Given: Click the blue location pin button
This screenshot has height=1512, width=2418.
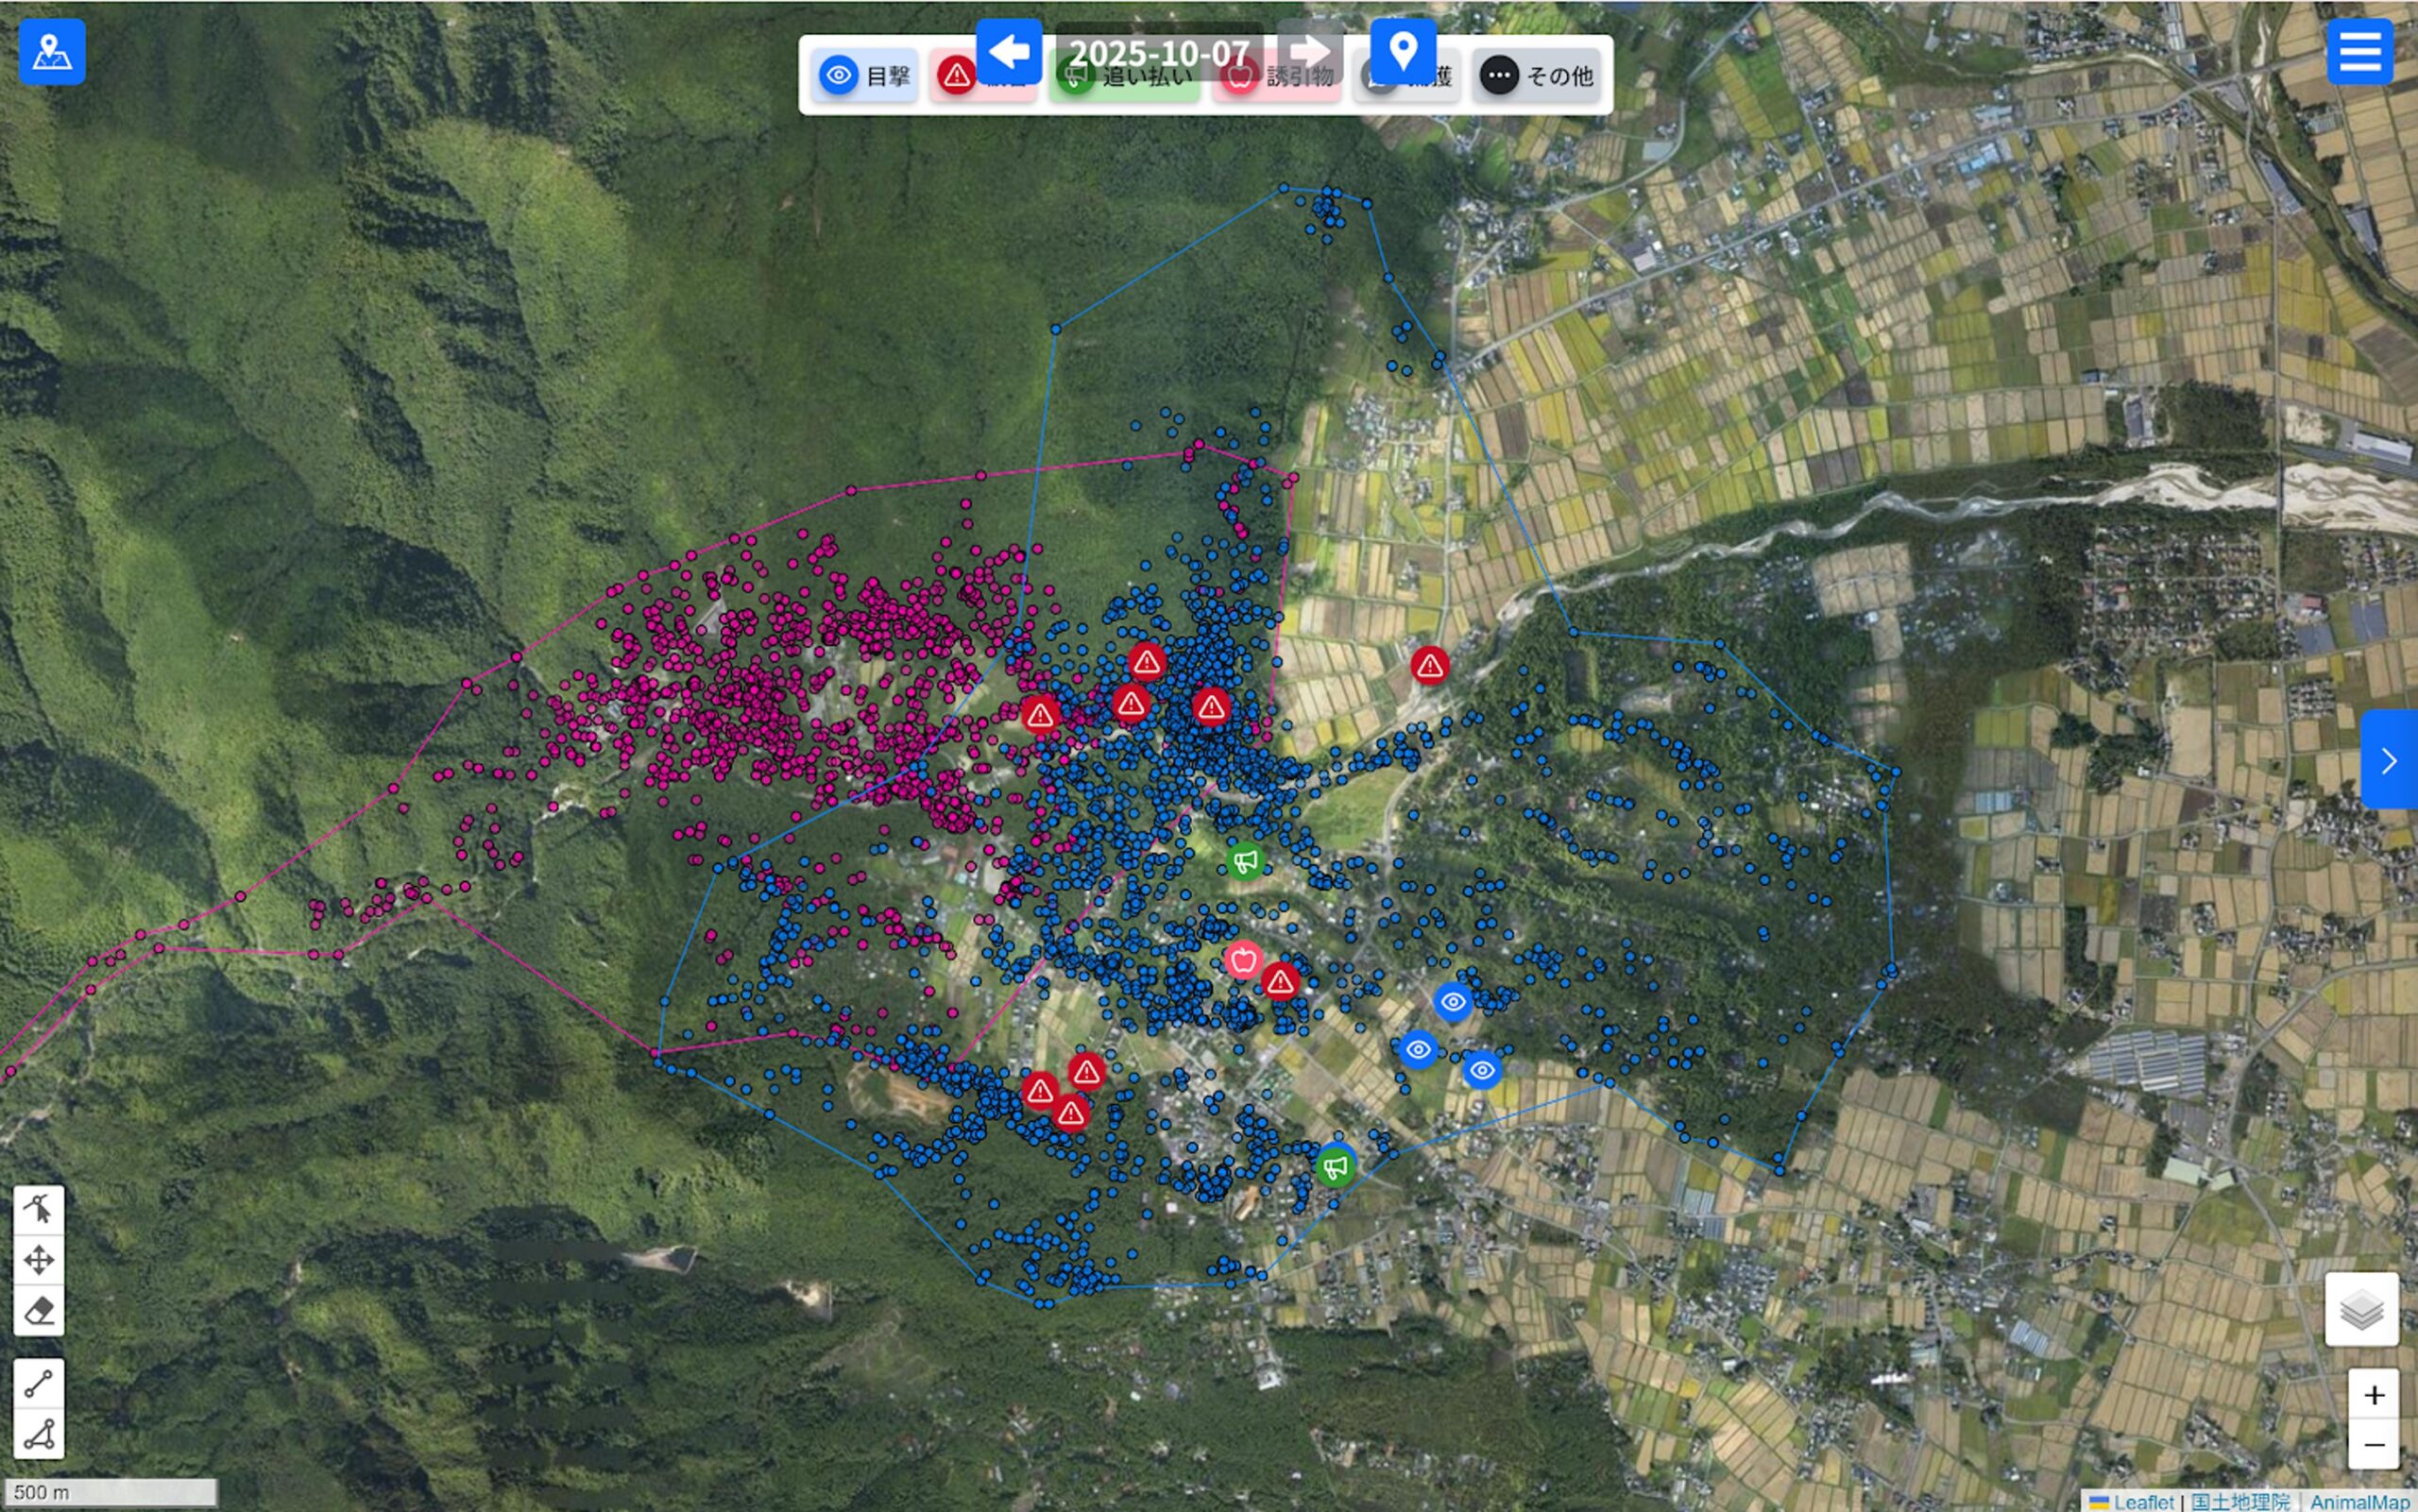Looking at the screenshot, I should (1402, 51).
